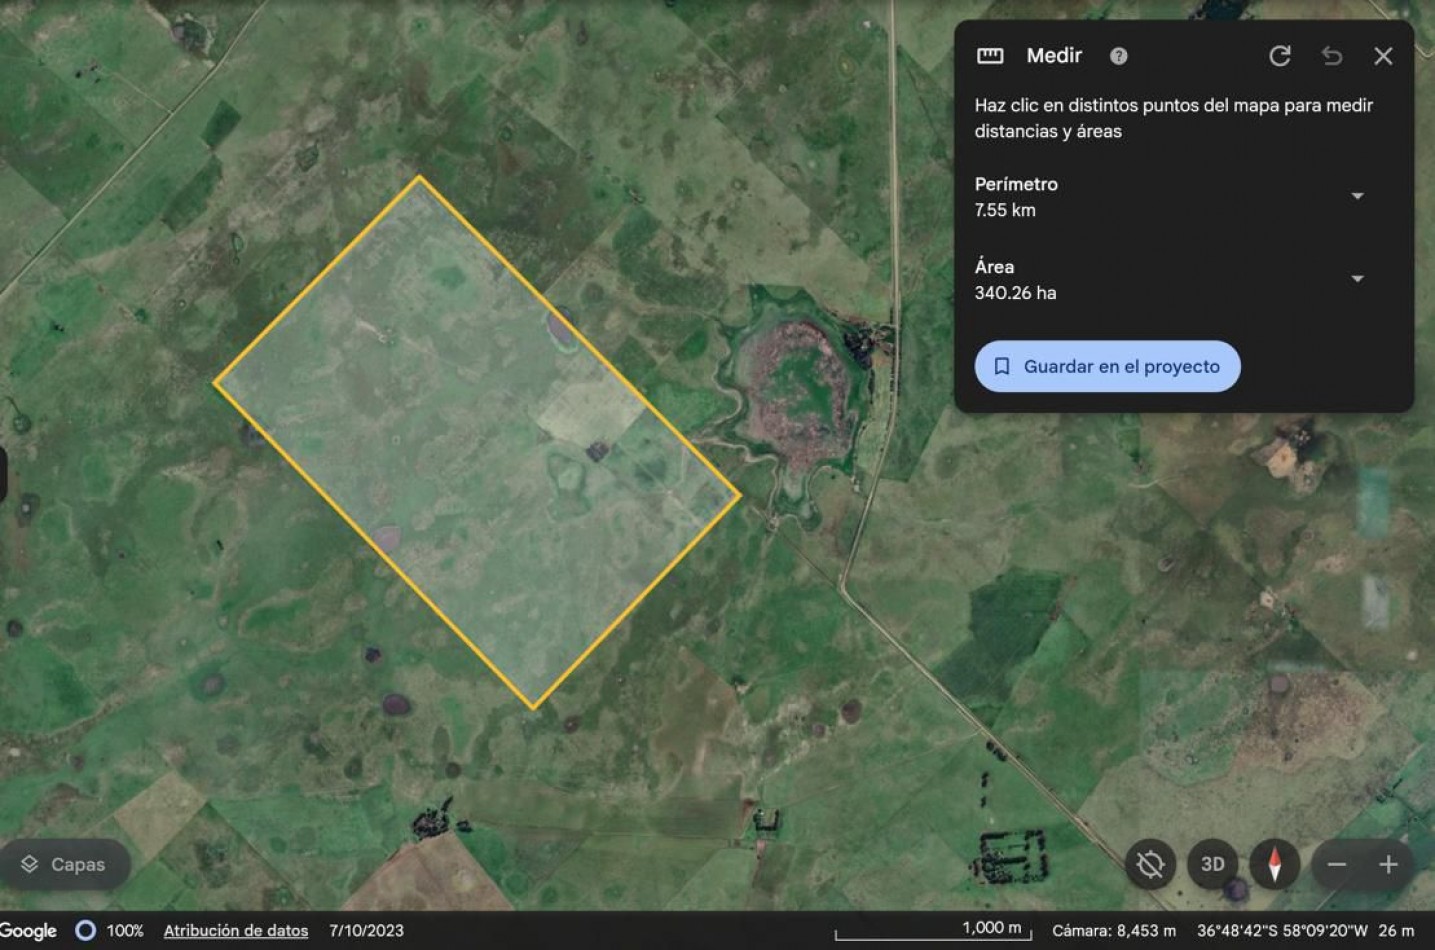Open the Capas layers menu
The height and width of the screenshot is (950, 1435).
[64, 864]
